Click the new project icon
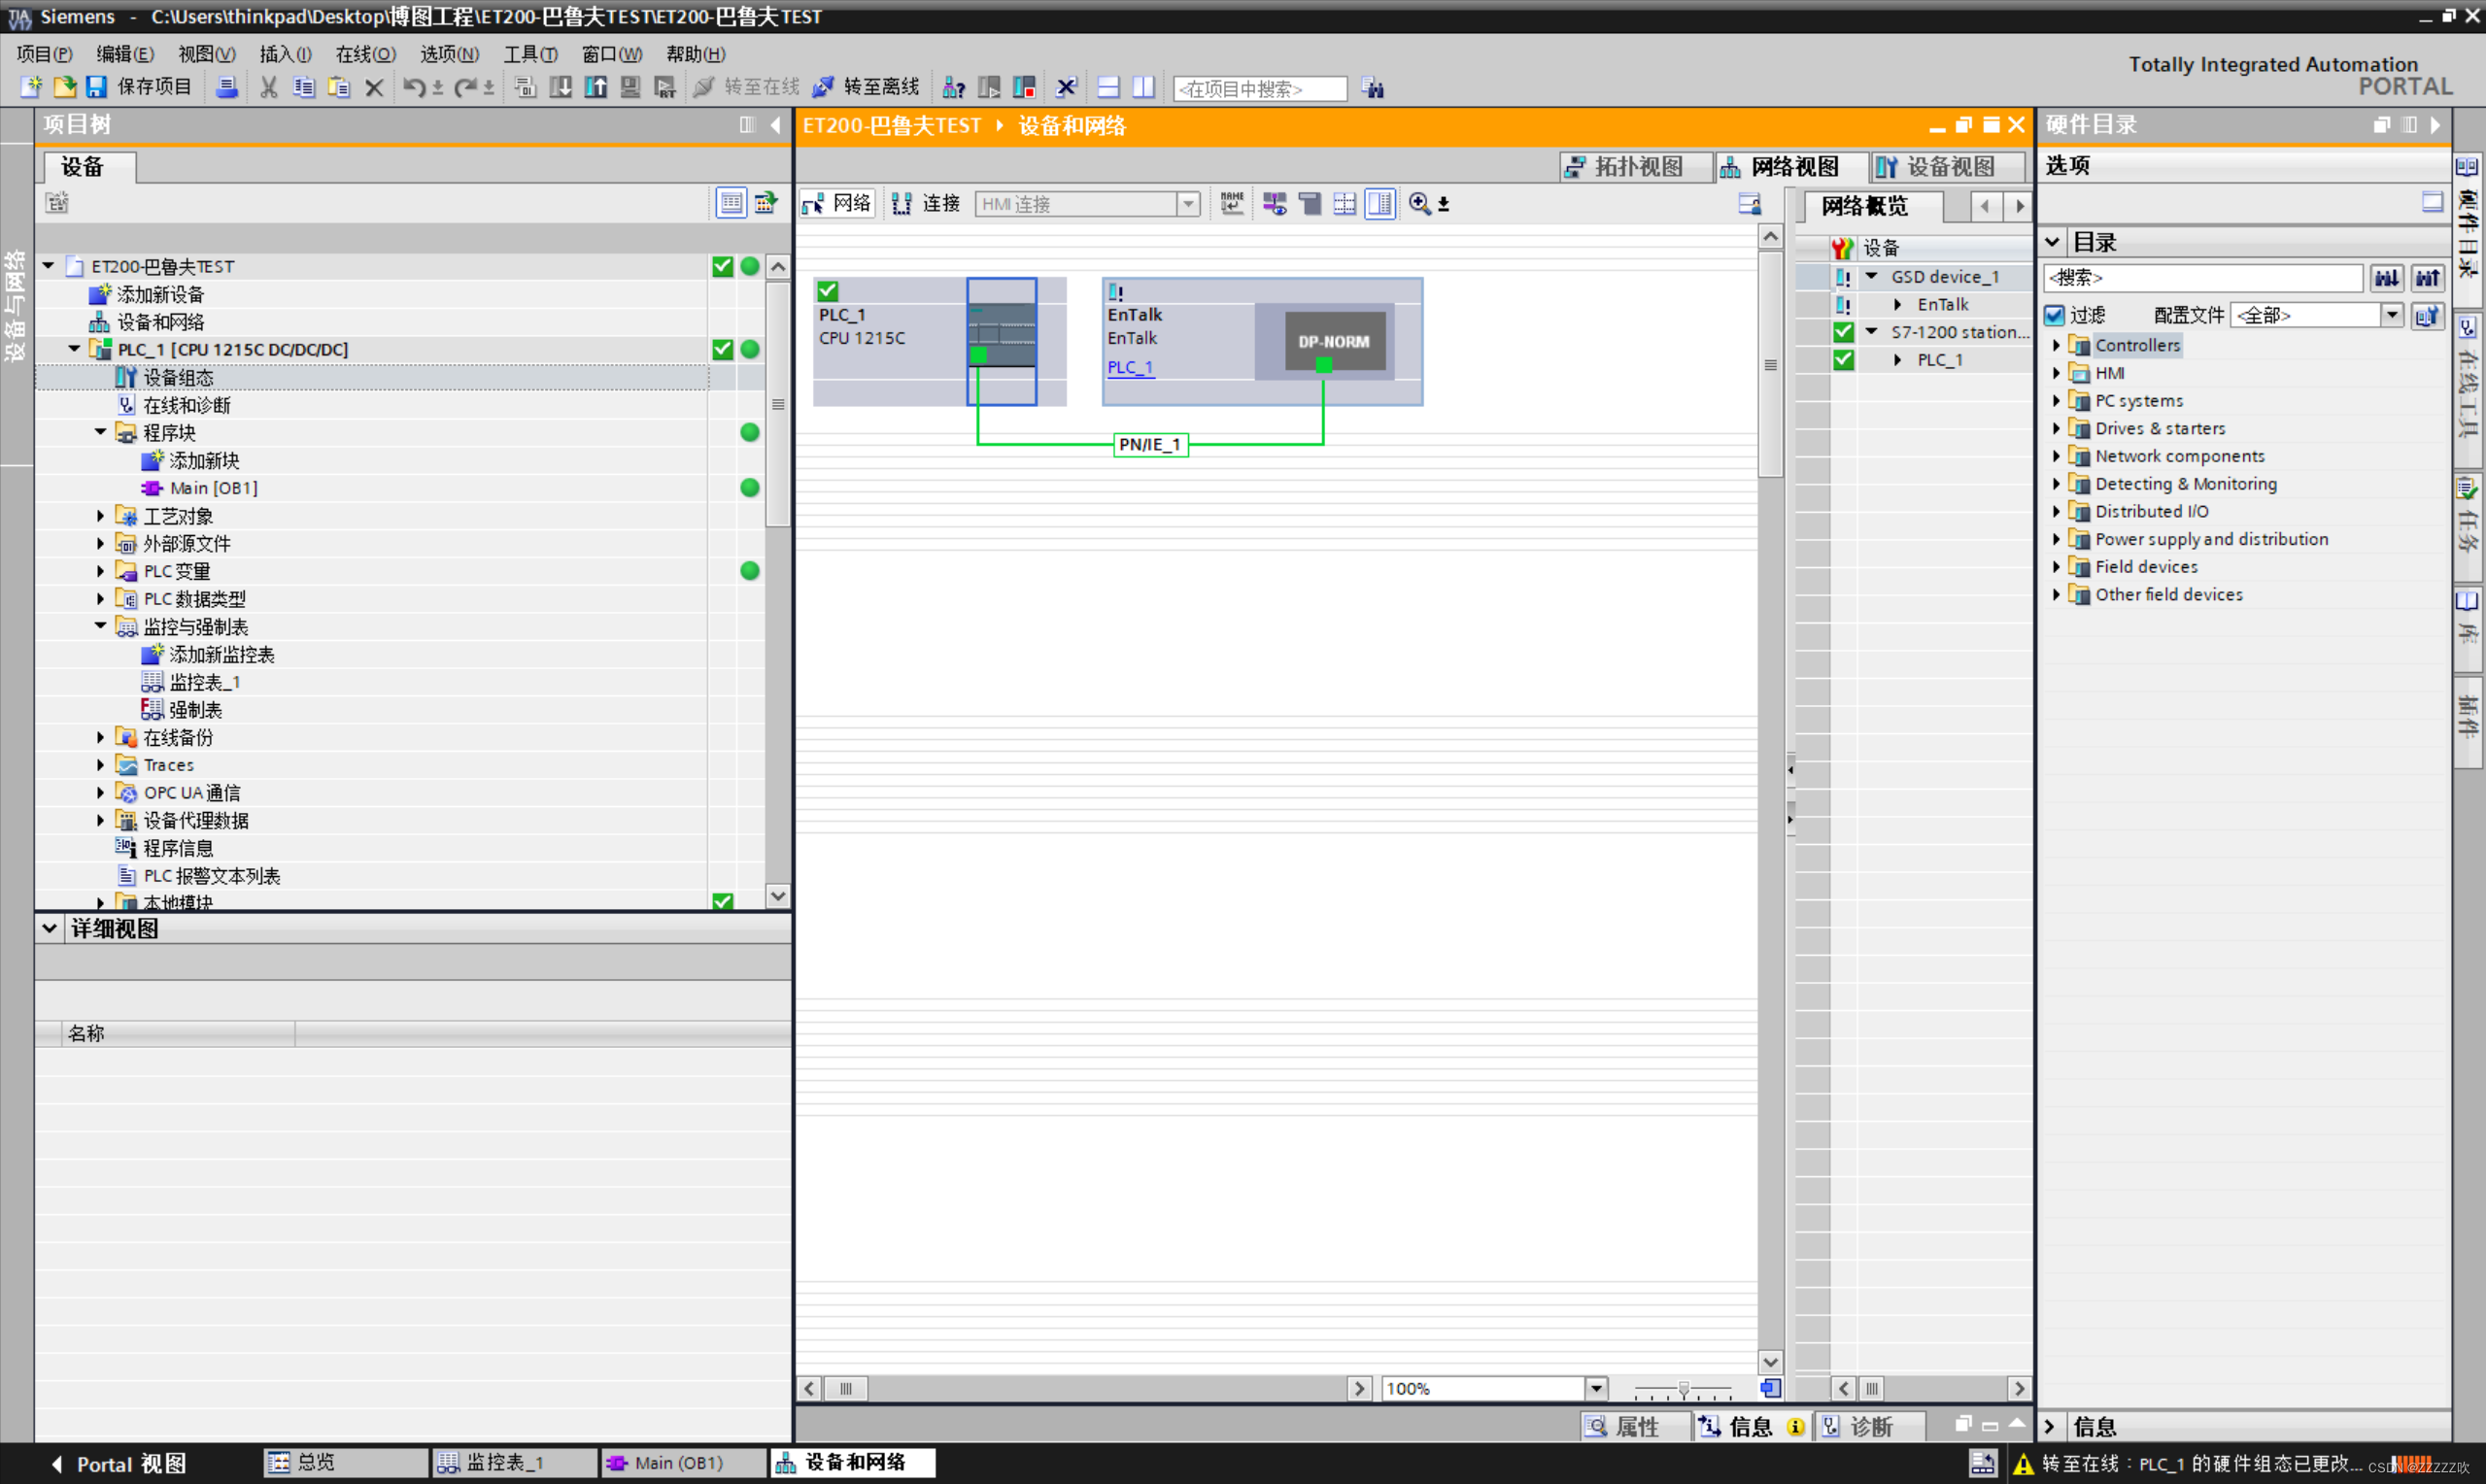Image resolution: width=2486 pixels, height=1484 pixels. pos(31,87)
